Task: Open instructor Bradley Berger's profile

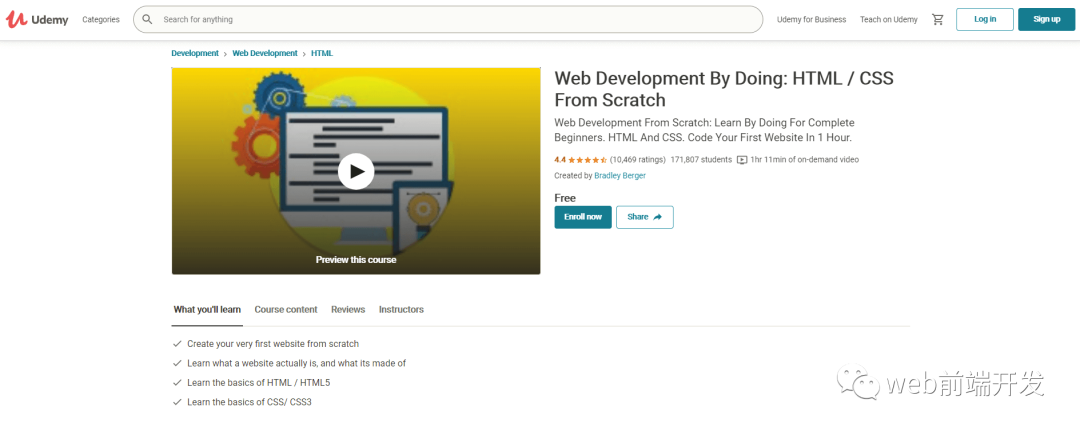Action: pyautogui.click(x=620, y=176)
